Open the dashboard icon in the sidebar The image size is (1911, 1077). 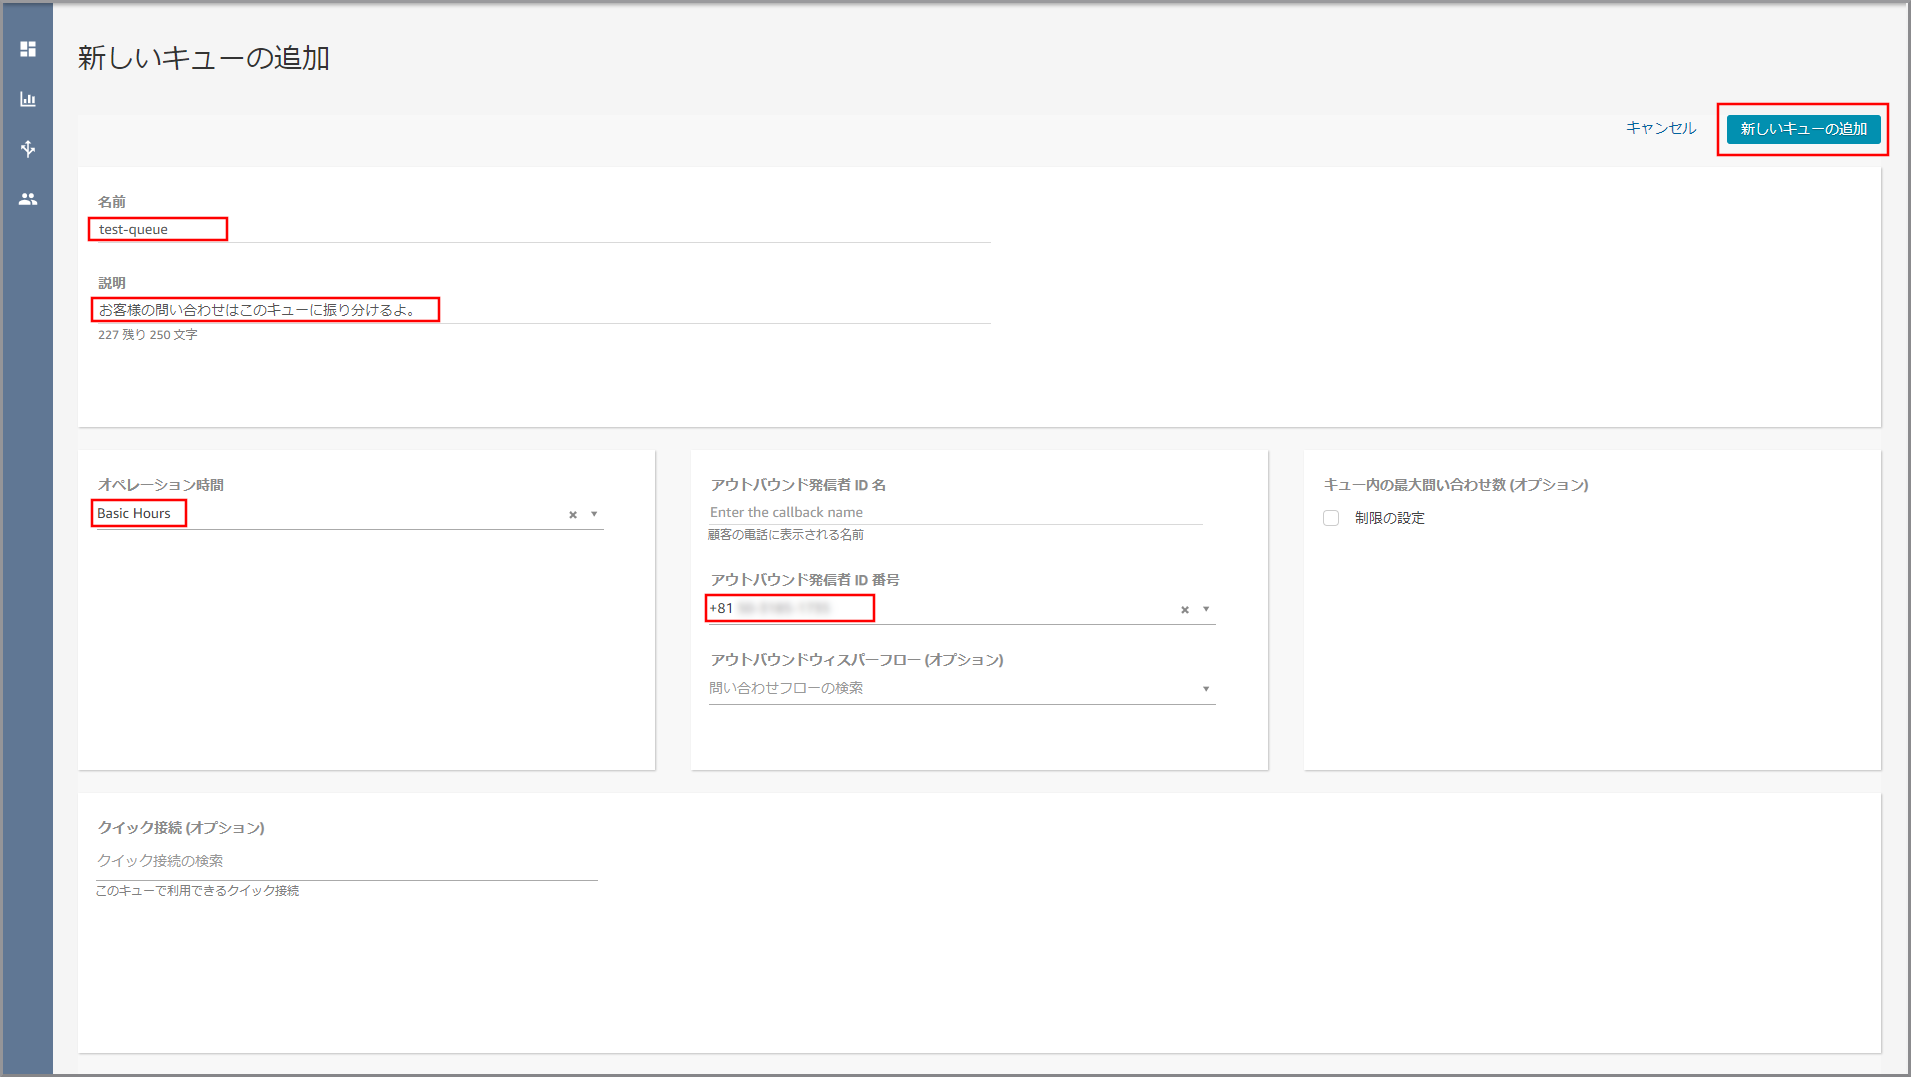tap(28, 49)
